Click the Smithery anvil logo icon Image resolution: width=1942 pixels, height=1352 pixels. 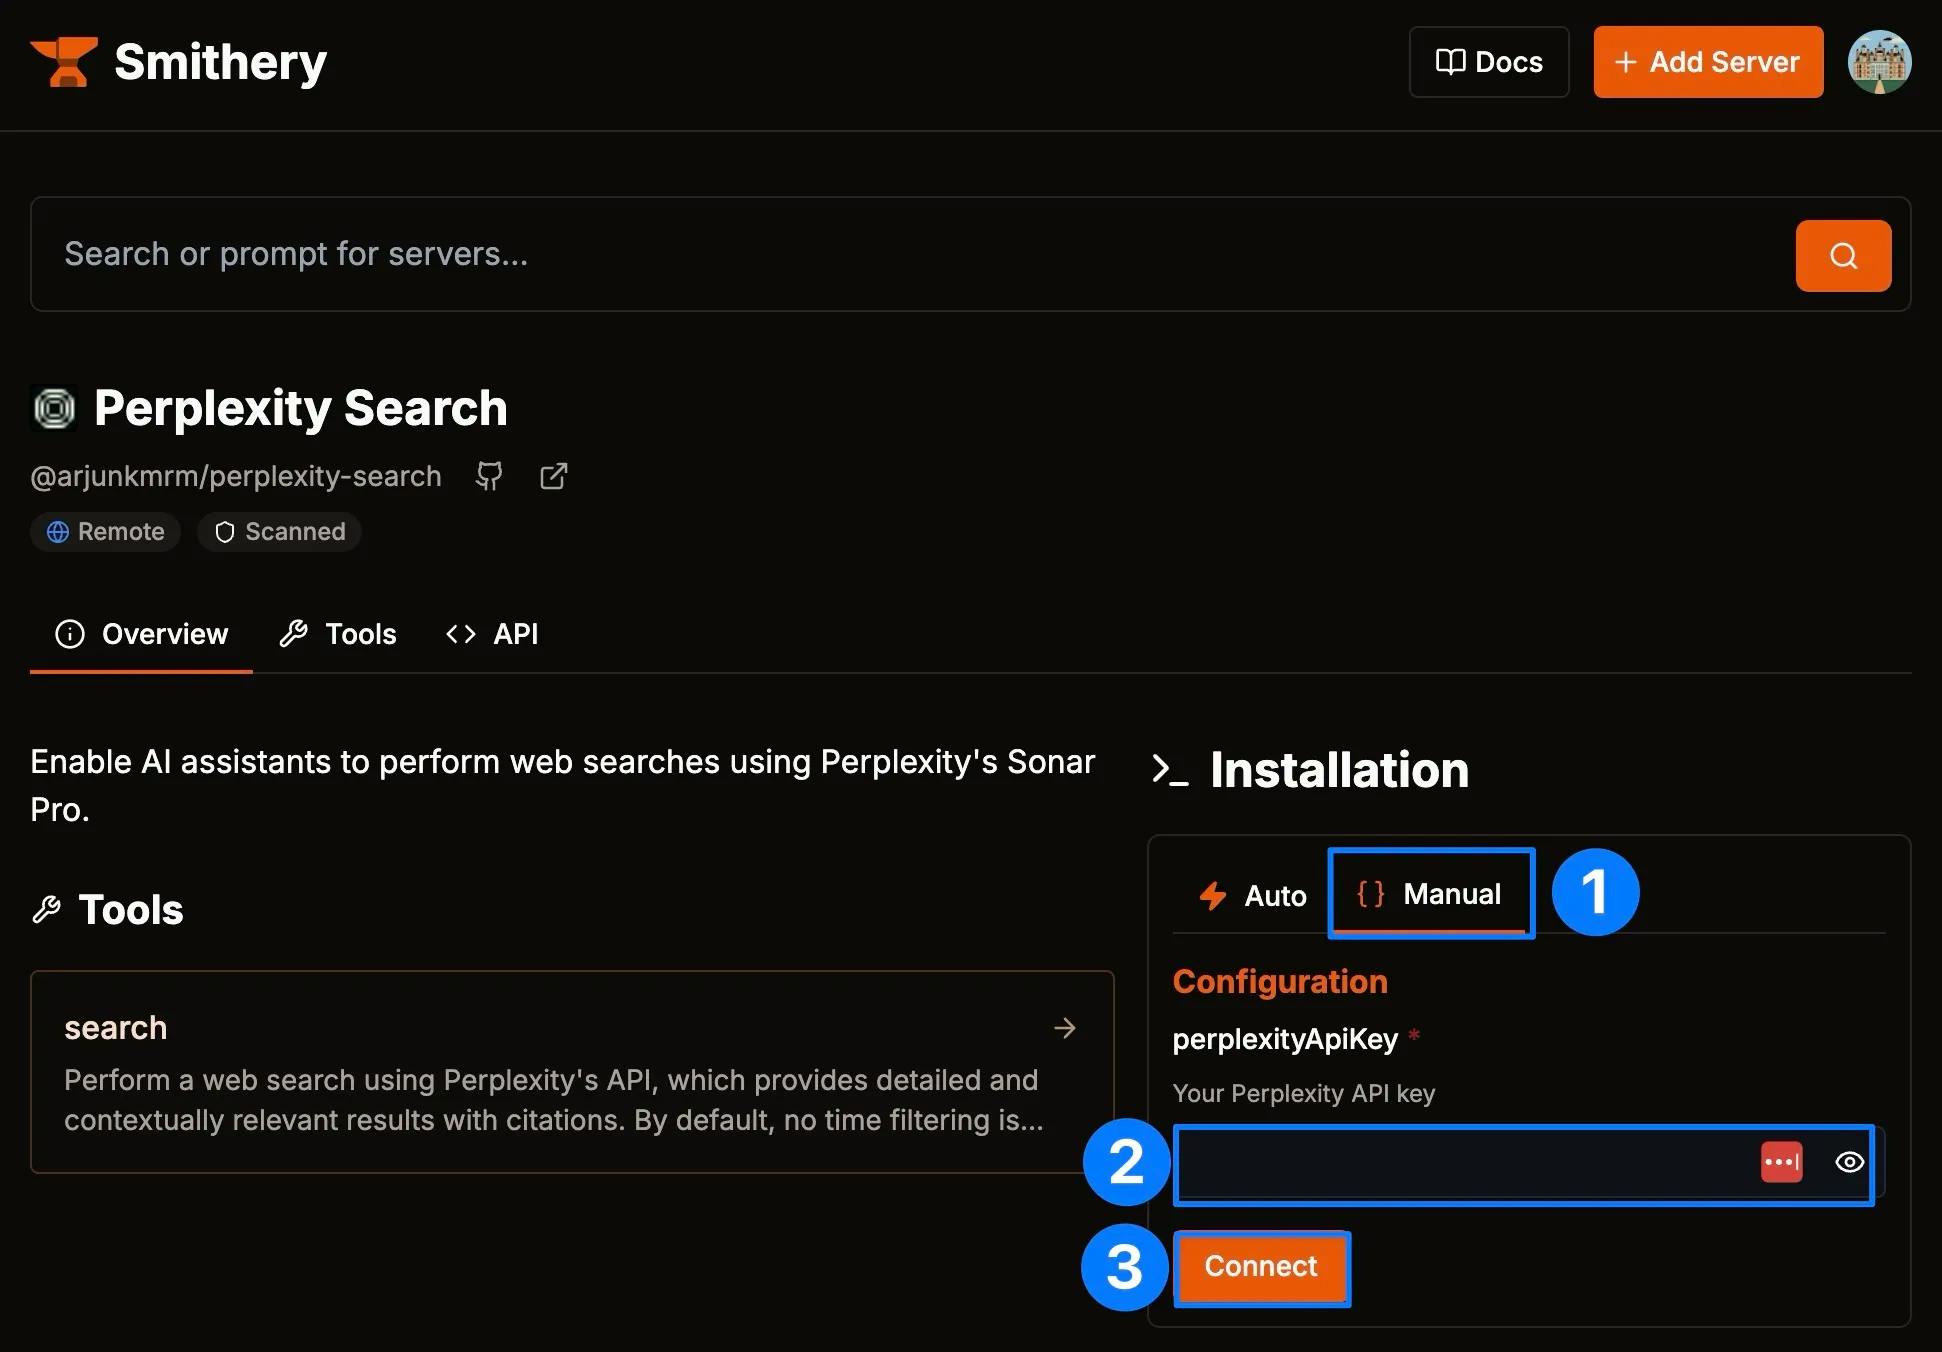pyautogui.click(x=64, y=62)
